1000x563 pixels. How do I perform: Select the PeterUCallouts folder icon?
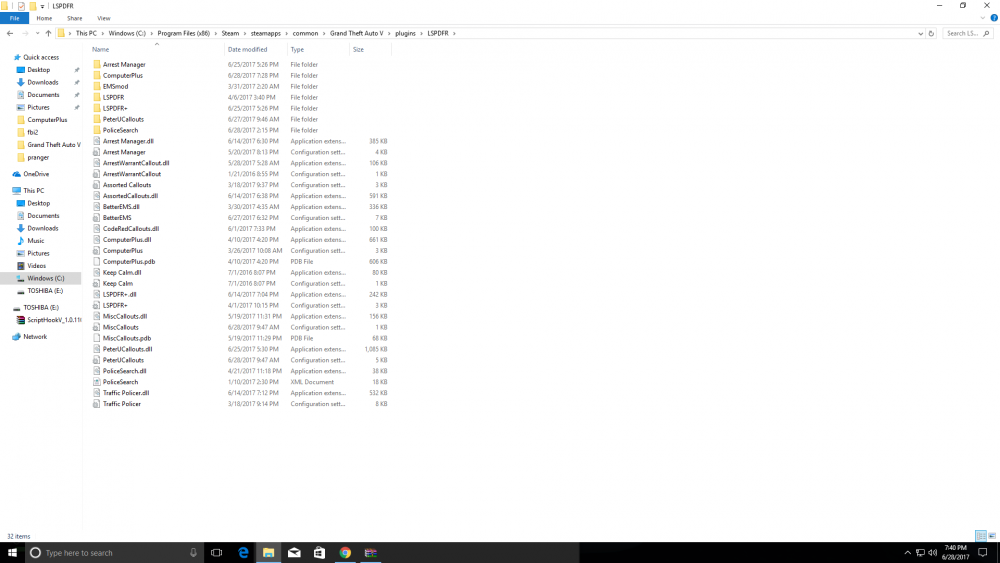pyautogui.click(x=97, y=119)
